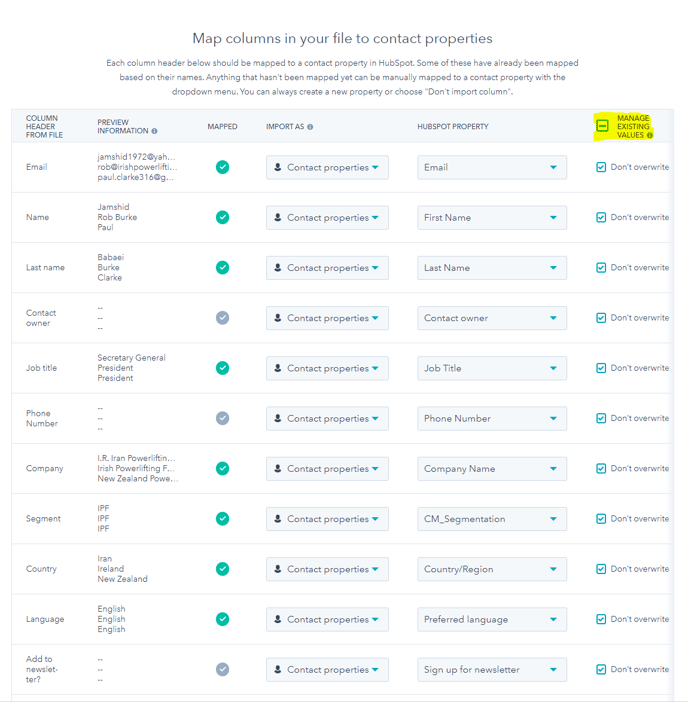The width and height of the screenshot is (688, 702).
Task: Open the First Name property dropdown
Action: [x=491, y=217]
